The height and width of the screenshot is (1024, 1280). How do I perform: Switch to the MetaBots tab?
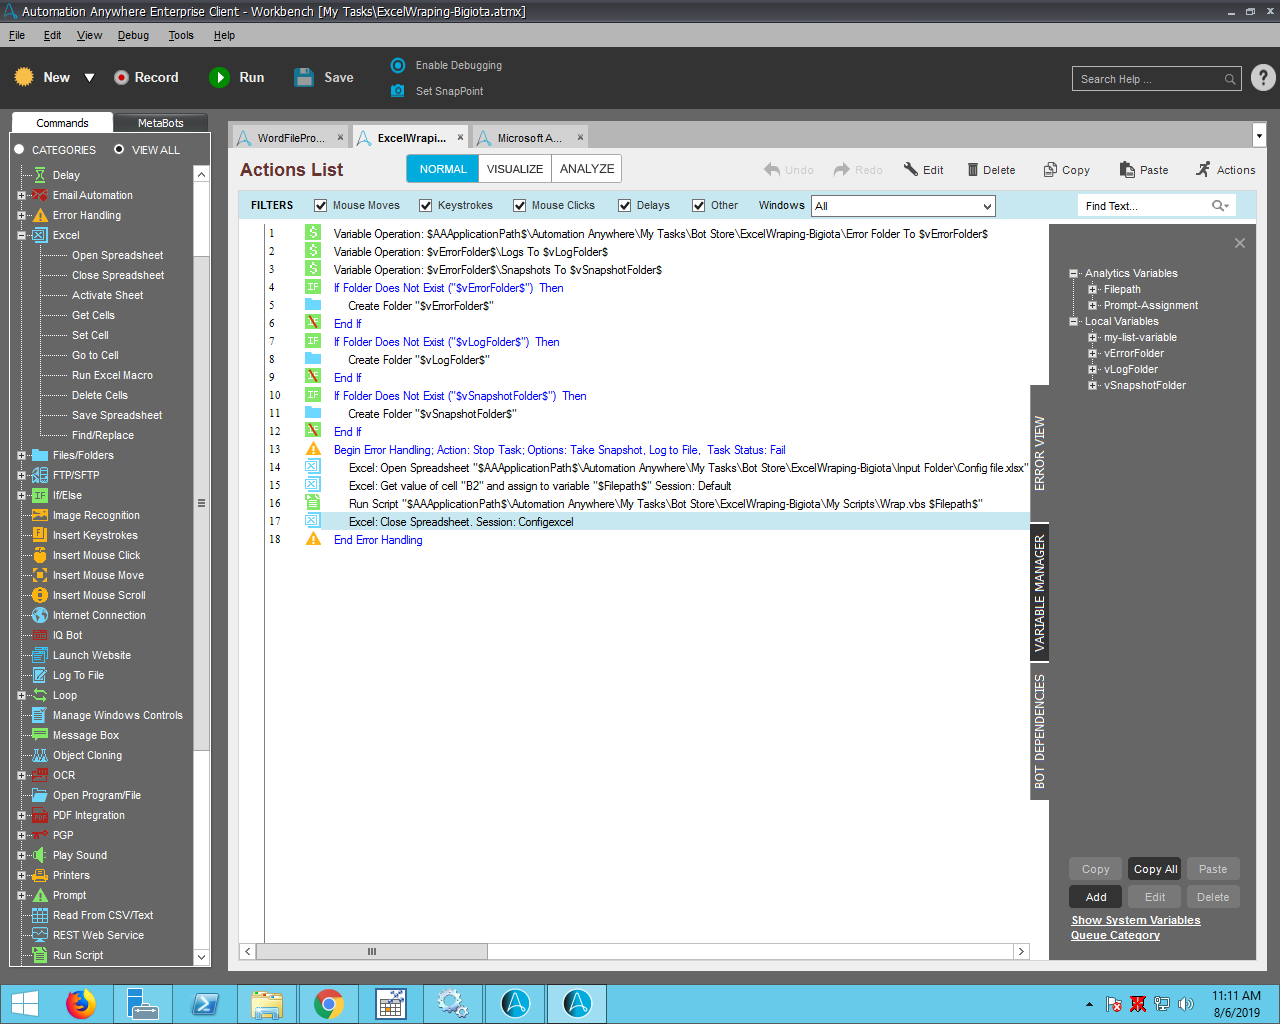[x=160, y=123]
